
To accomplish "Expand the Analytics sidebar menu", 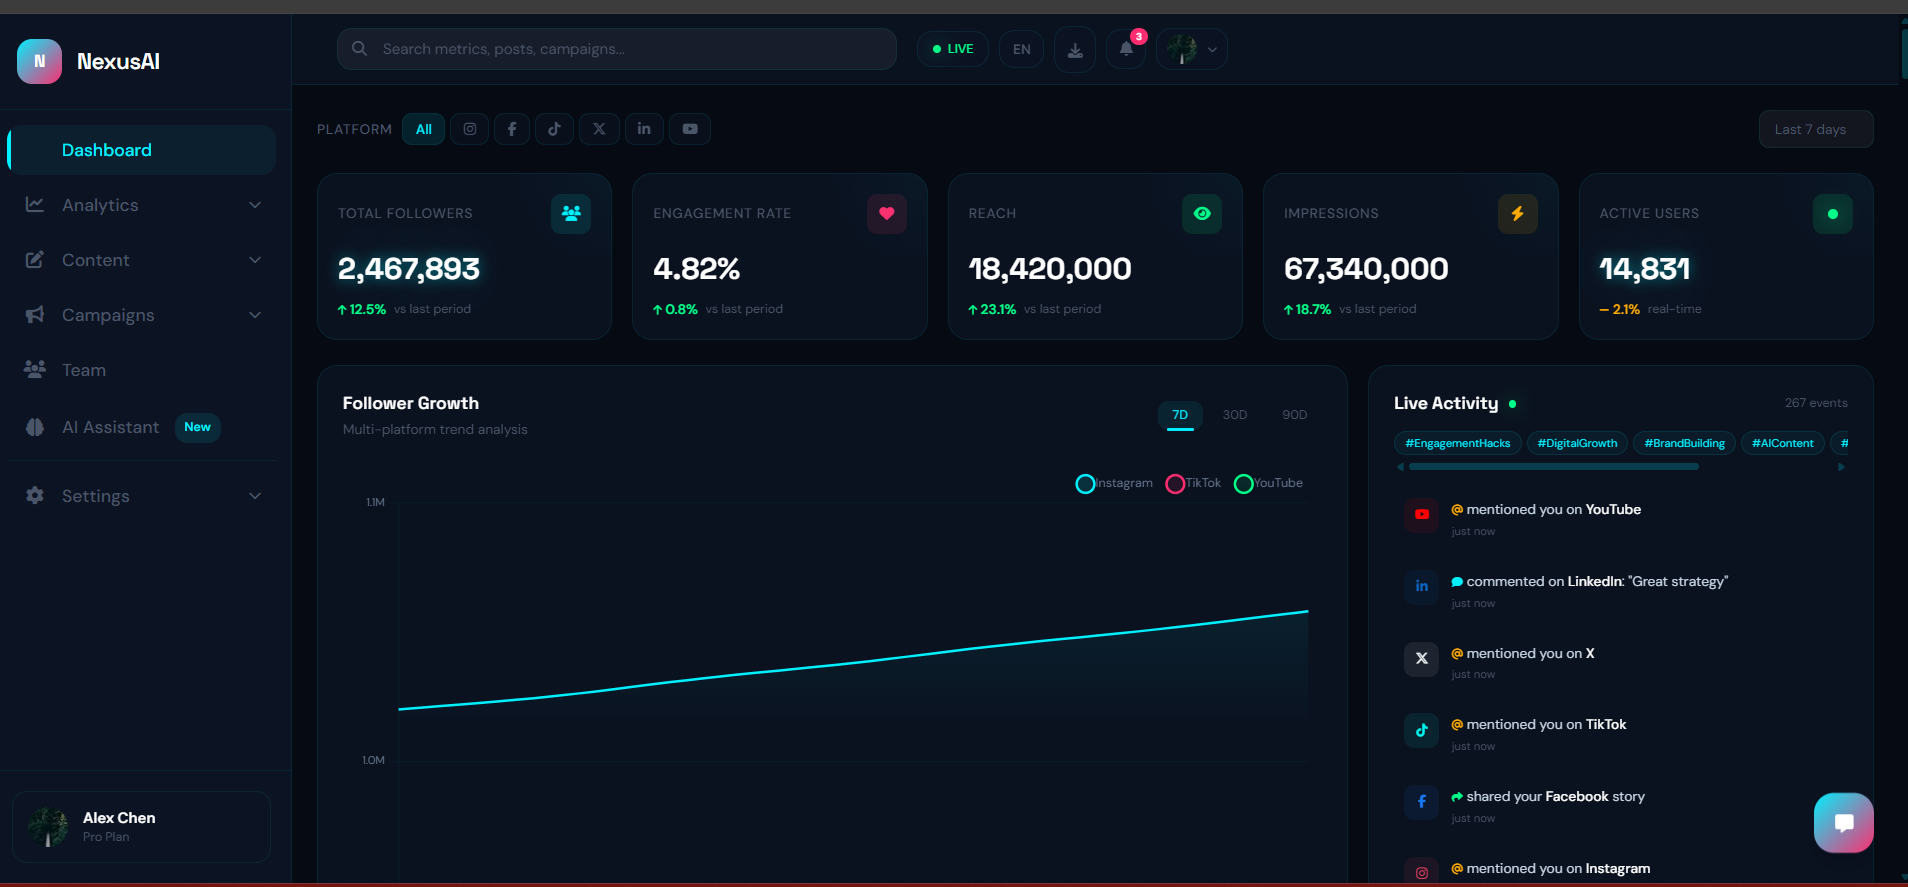I will 142,205.
